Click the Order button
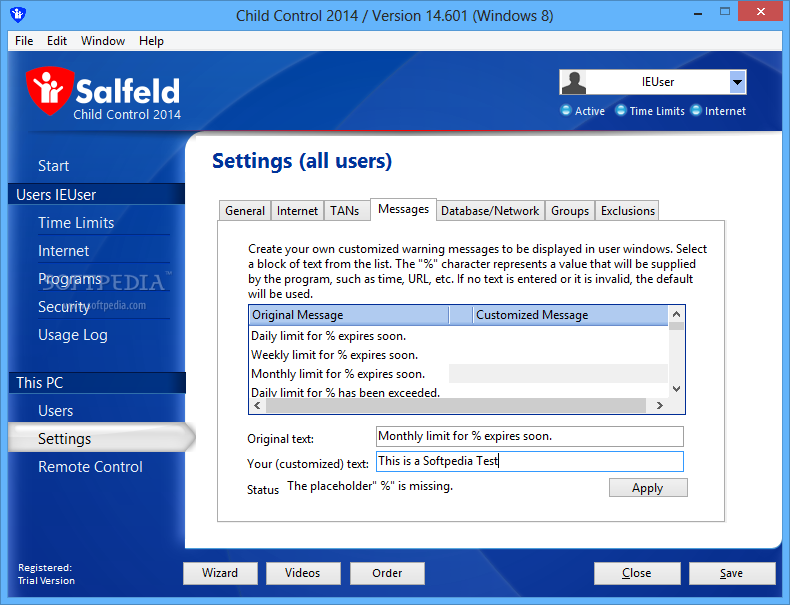Image resolution: width=790 pixels, height=605 pixels. (387, 573)
